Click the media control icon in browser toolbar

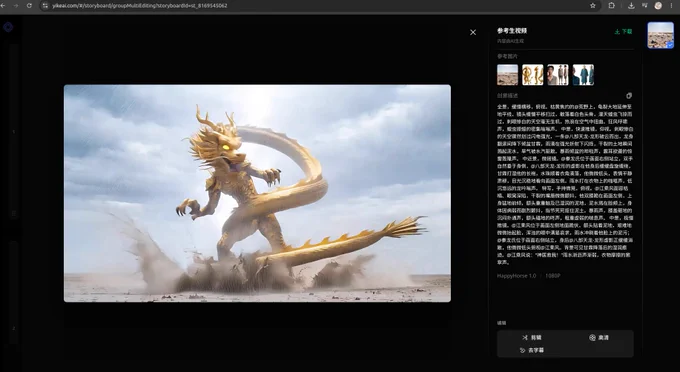coord(645,6)
